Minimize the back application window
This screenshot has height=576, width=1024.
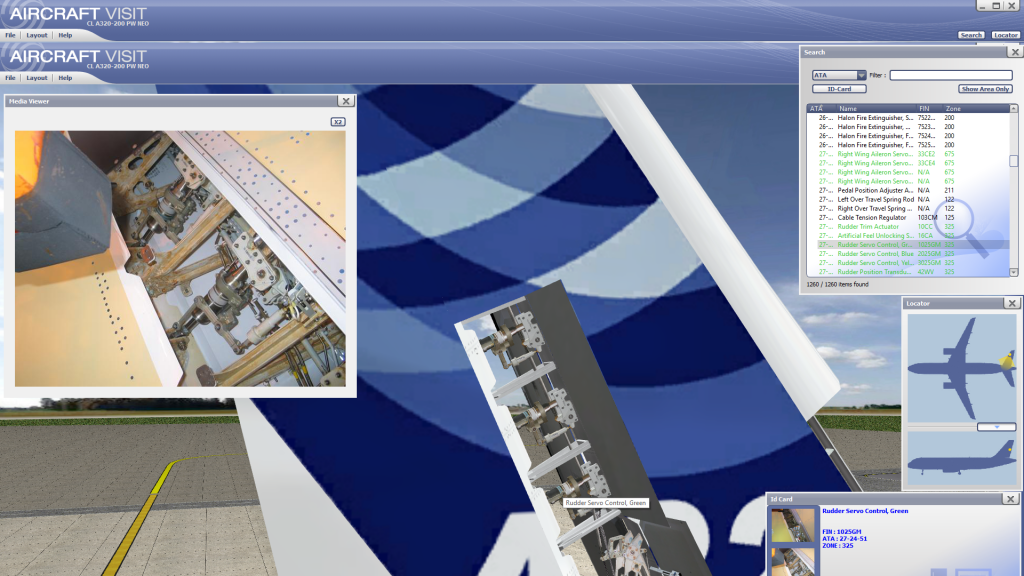[x=983, y=5]
